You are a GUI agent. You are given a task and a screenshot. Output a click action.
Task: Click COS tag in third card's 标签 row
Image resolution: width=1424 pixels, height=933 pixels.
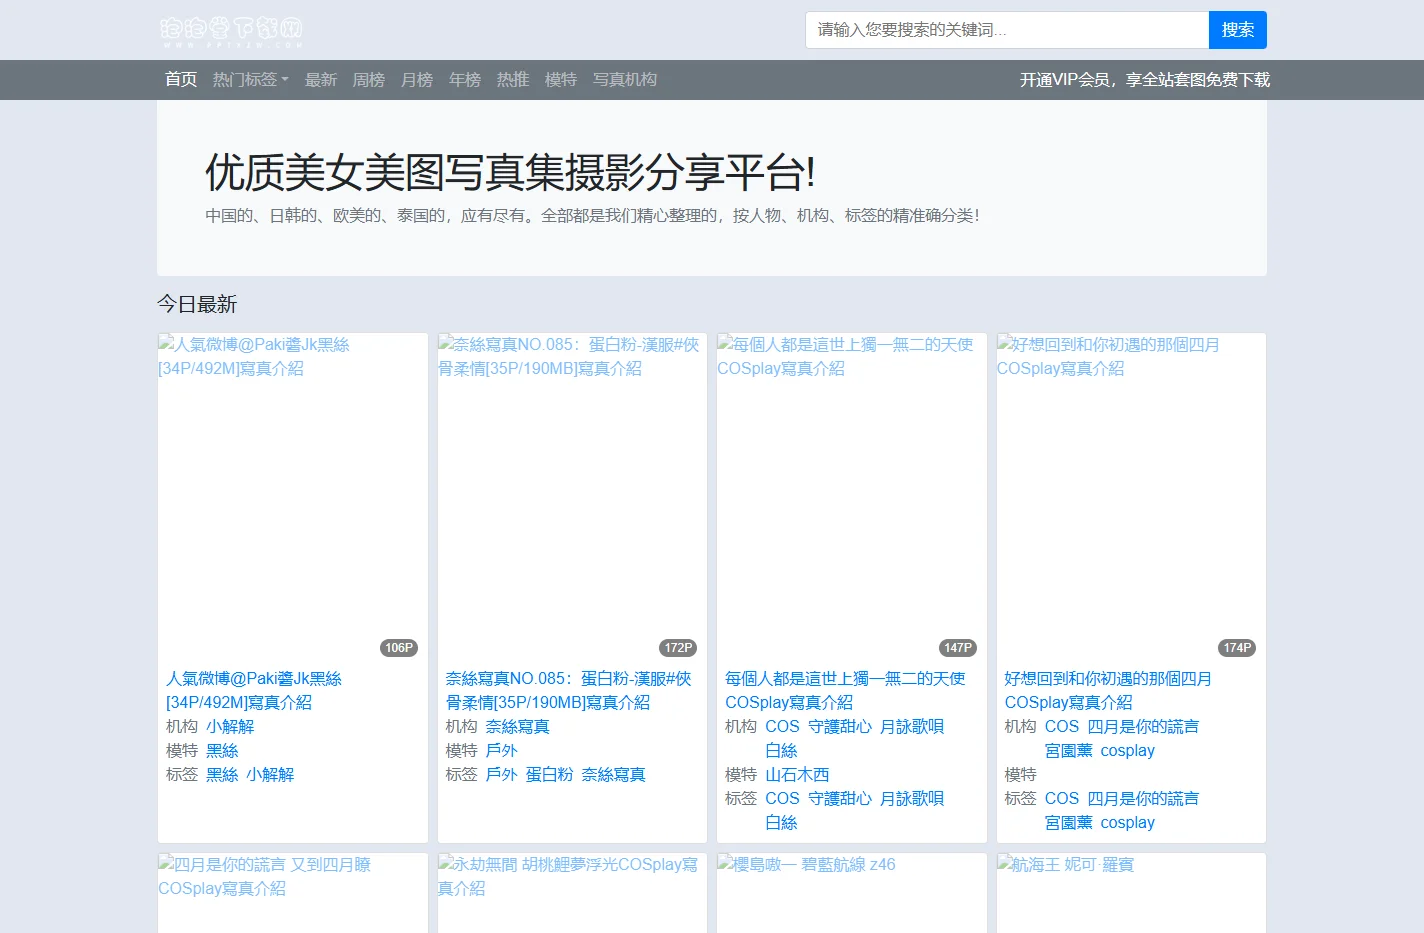click(782, 799)
